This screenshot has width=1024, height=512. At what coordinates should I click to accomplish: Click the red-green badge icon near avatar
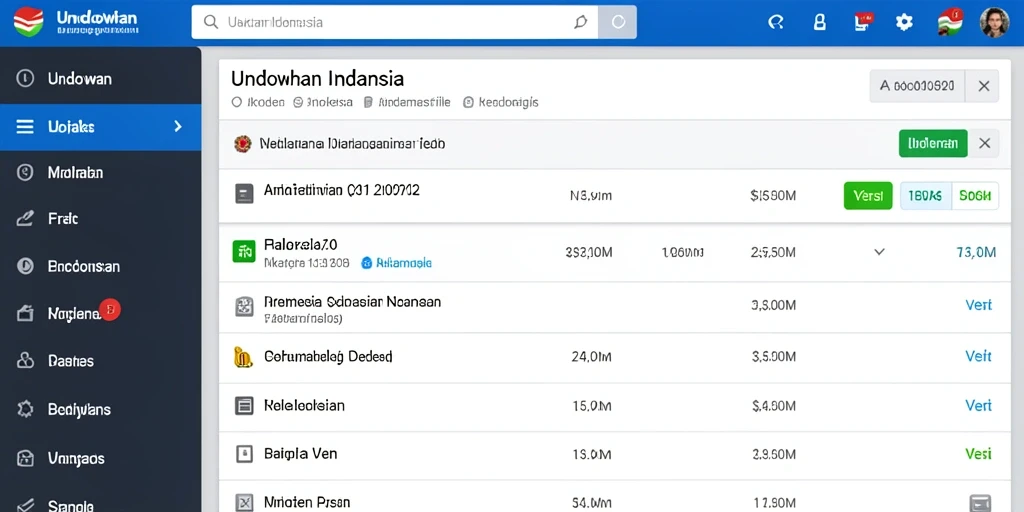pyautogui.click(x=950, y=22)
